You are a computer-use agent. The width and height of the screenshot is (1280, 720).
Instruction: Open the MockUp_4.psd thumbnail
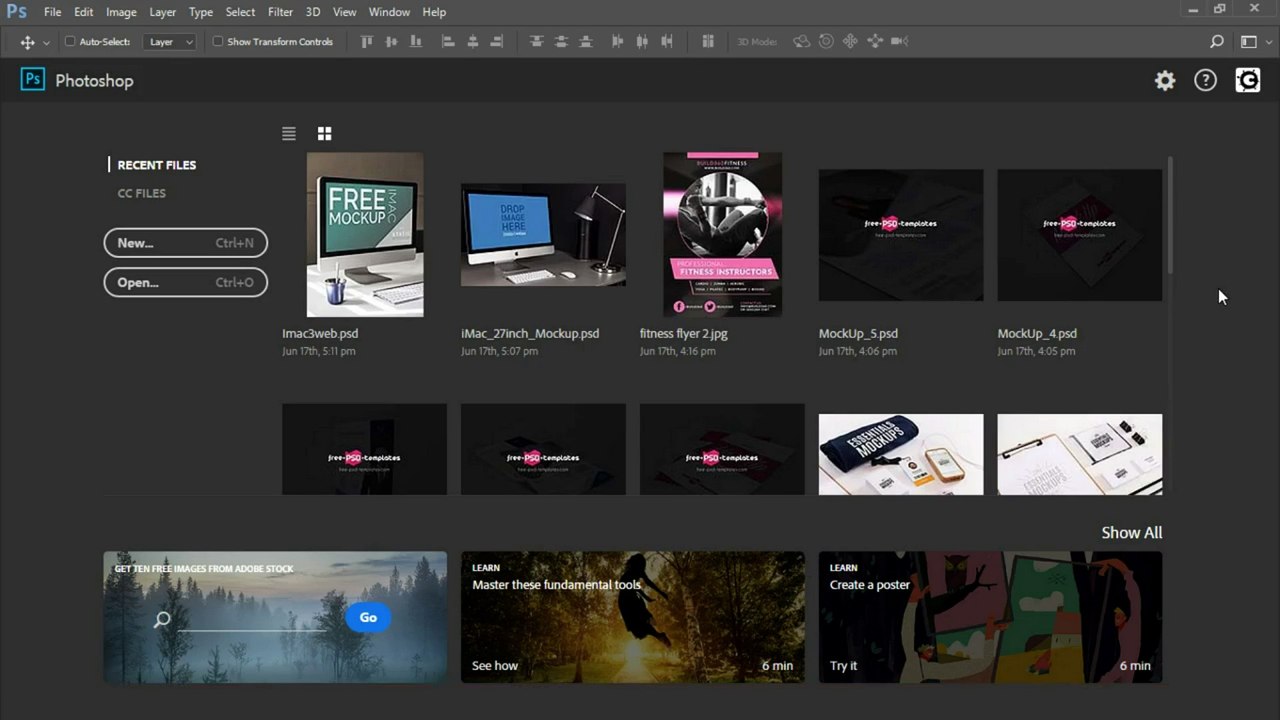[1080, 235]
